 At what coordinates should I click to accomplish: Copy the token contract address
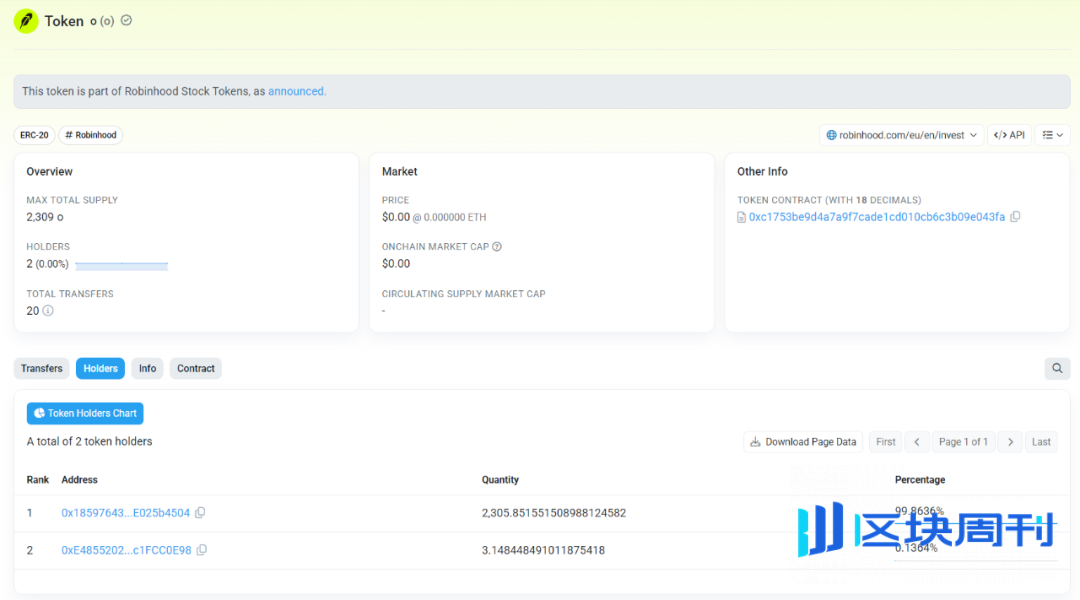tap(1015, 216)
